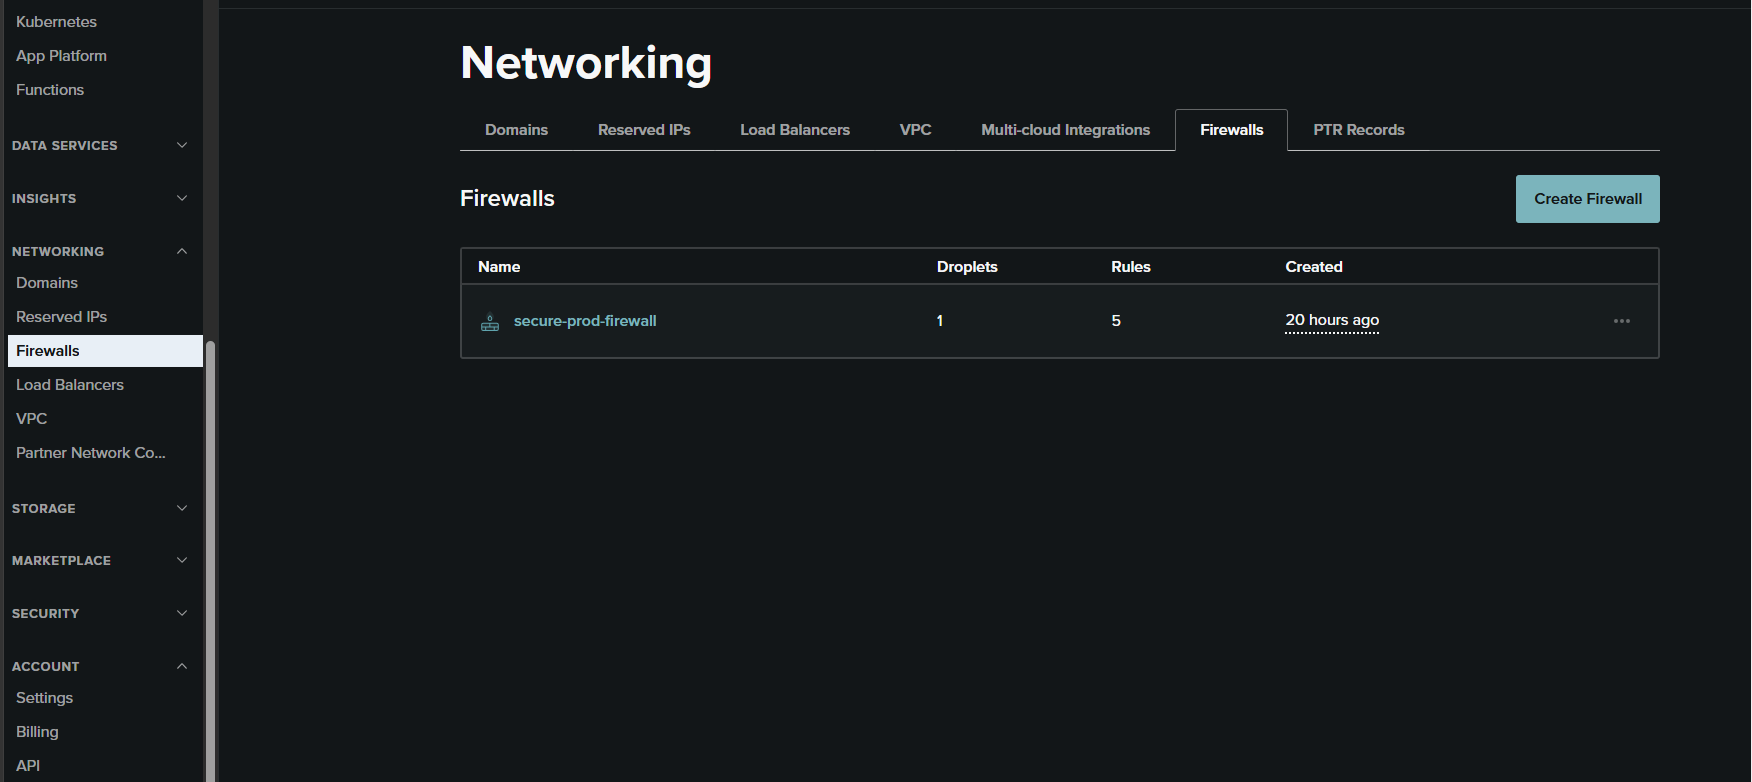Switch to the Reserved IPs tab

point(644,130)
